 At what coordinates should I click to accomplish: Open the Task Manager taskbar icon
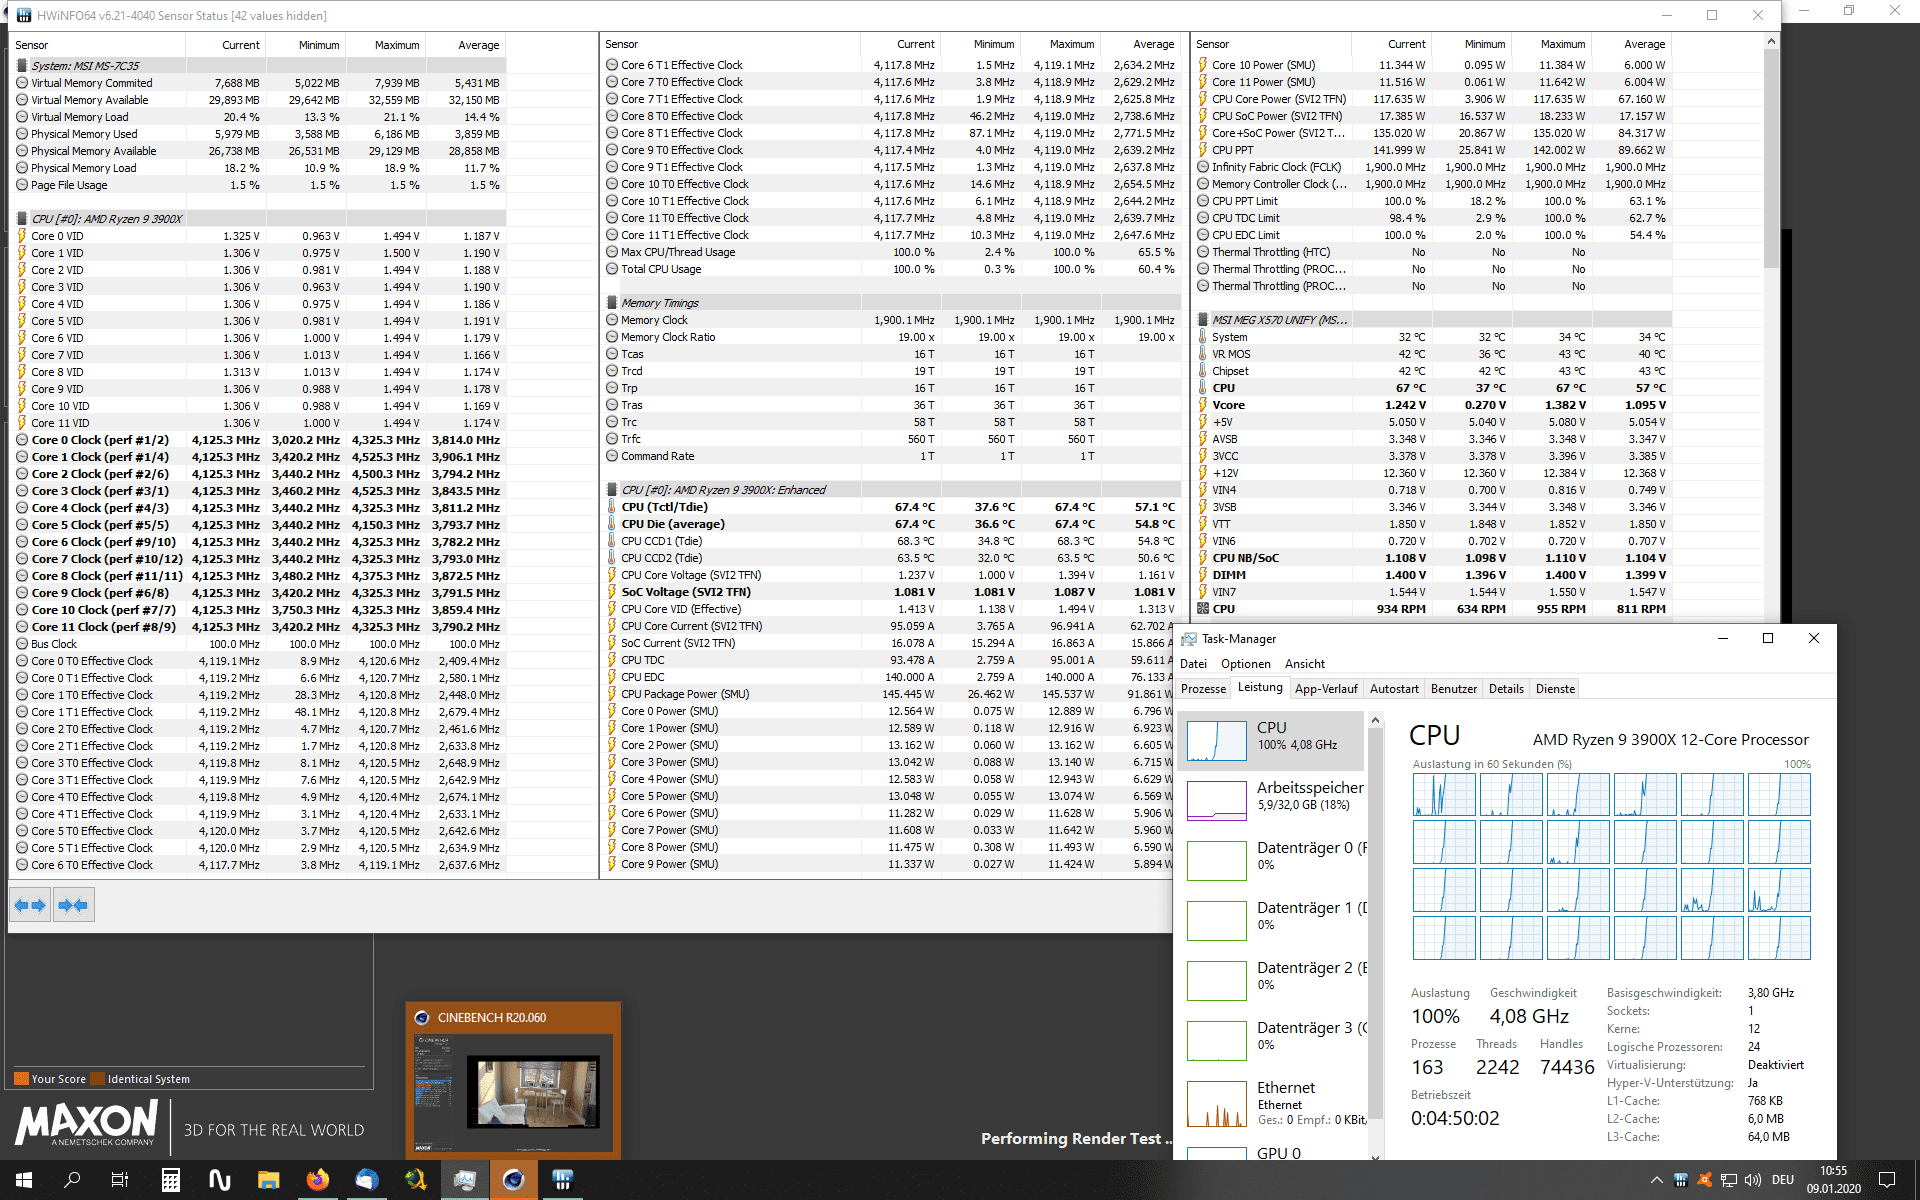[x=464, y=1180]
